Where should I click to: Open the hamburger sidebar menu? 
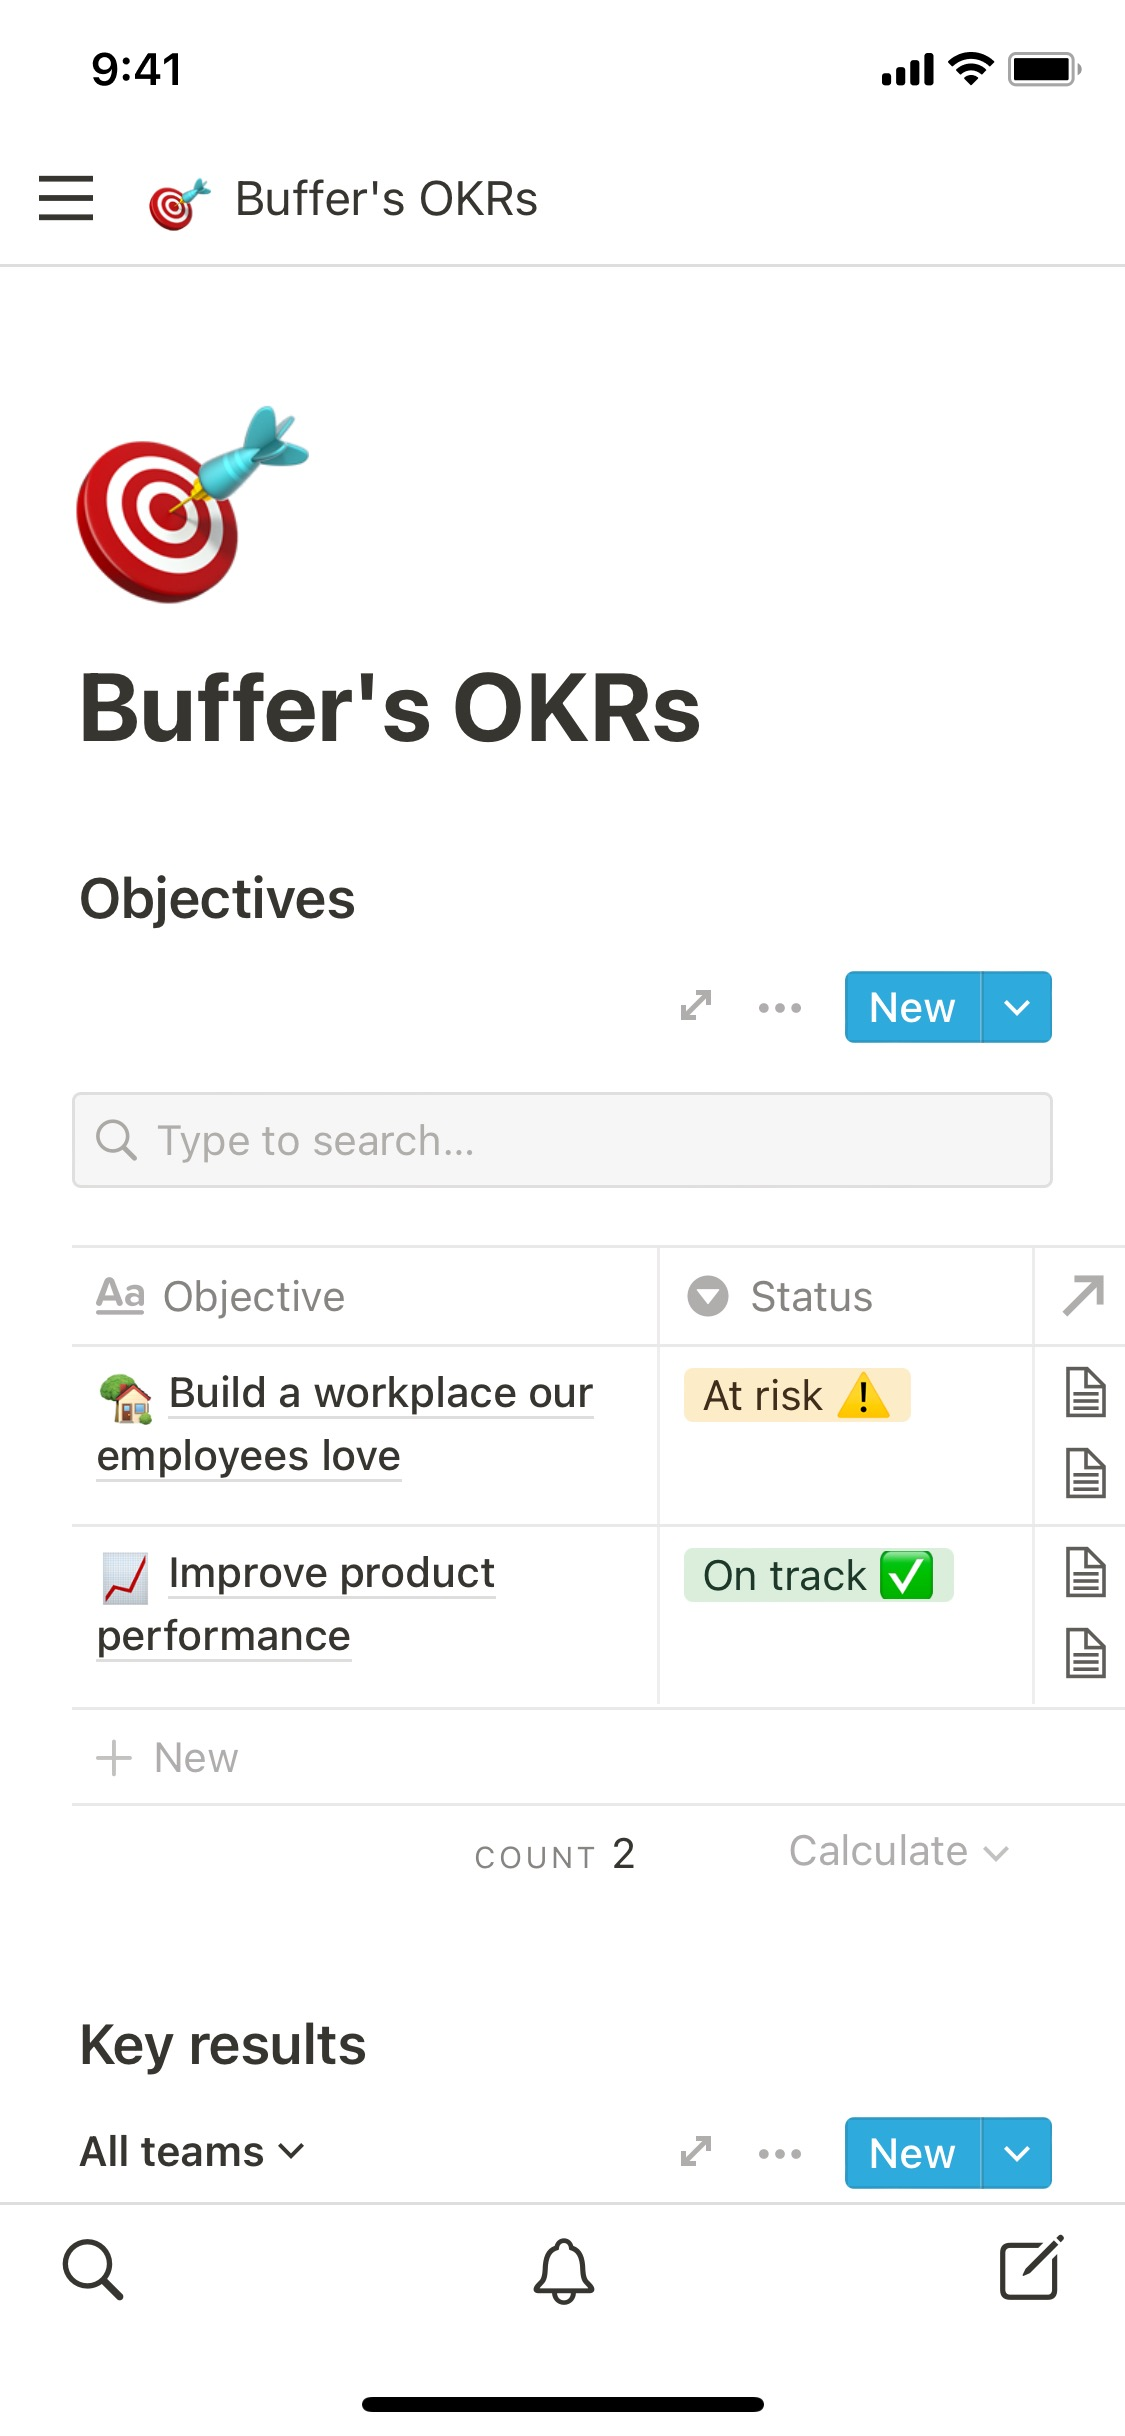(x=66, y=198)
